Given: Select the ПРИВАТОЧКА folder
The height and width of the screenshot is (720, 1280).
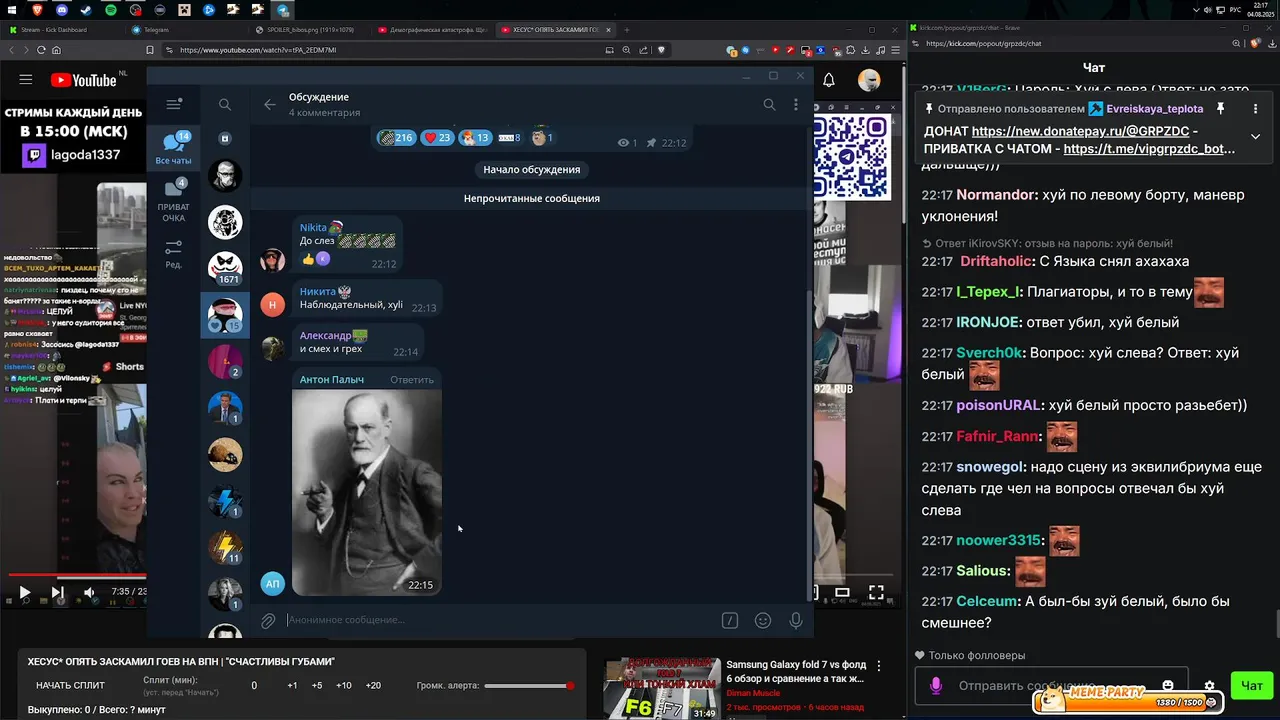Looking at the screenshot, I should click(x=174, y=200).
